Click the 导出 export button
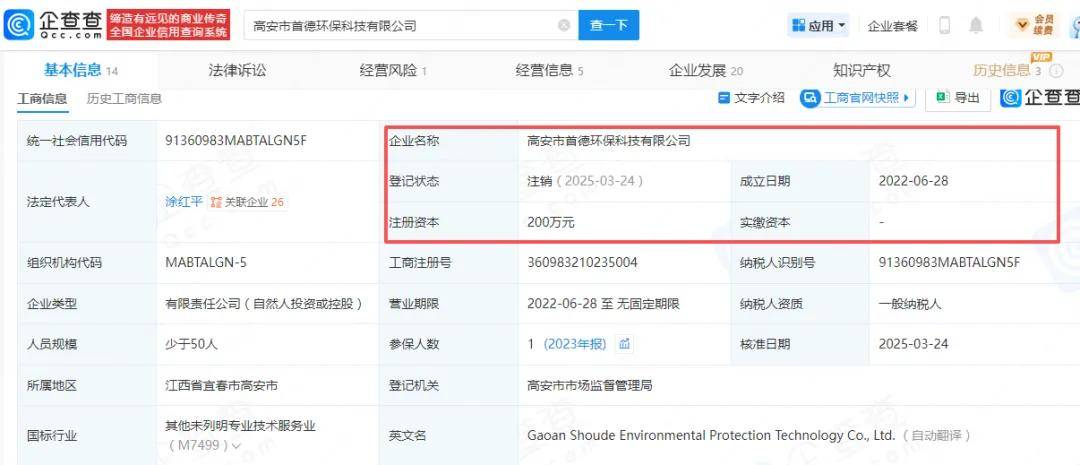The width and height of the screenshot is (1080, 465). coord(957,98)
